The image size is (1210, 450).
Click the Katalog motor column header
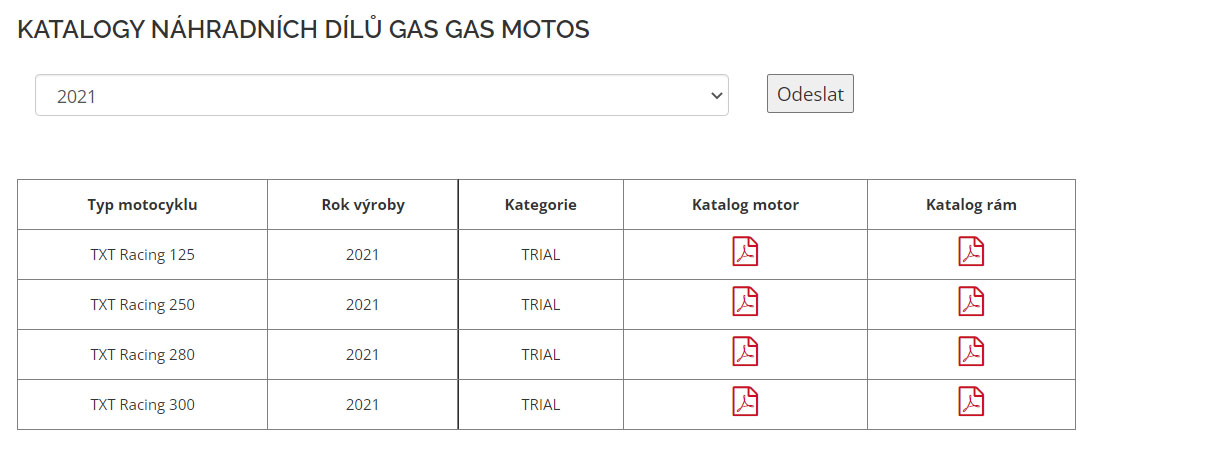[745, 205]
